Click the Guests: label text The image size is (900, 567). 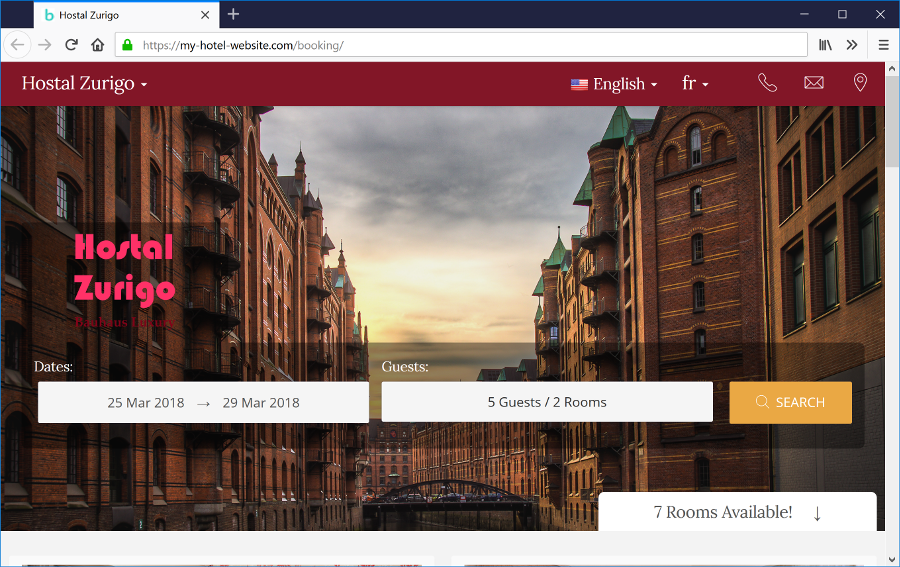(x=405, y=367)
